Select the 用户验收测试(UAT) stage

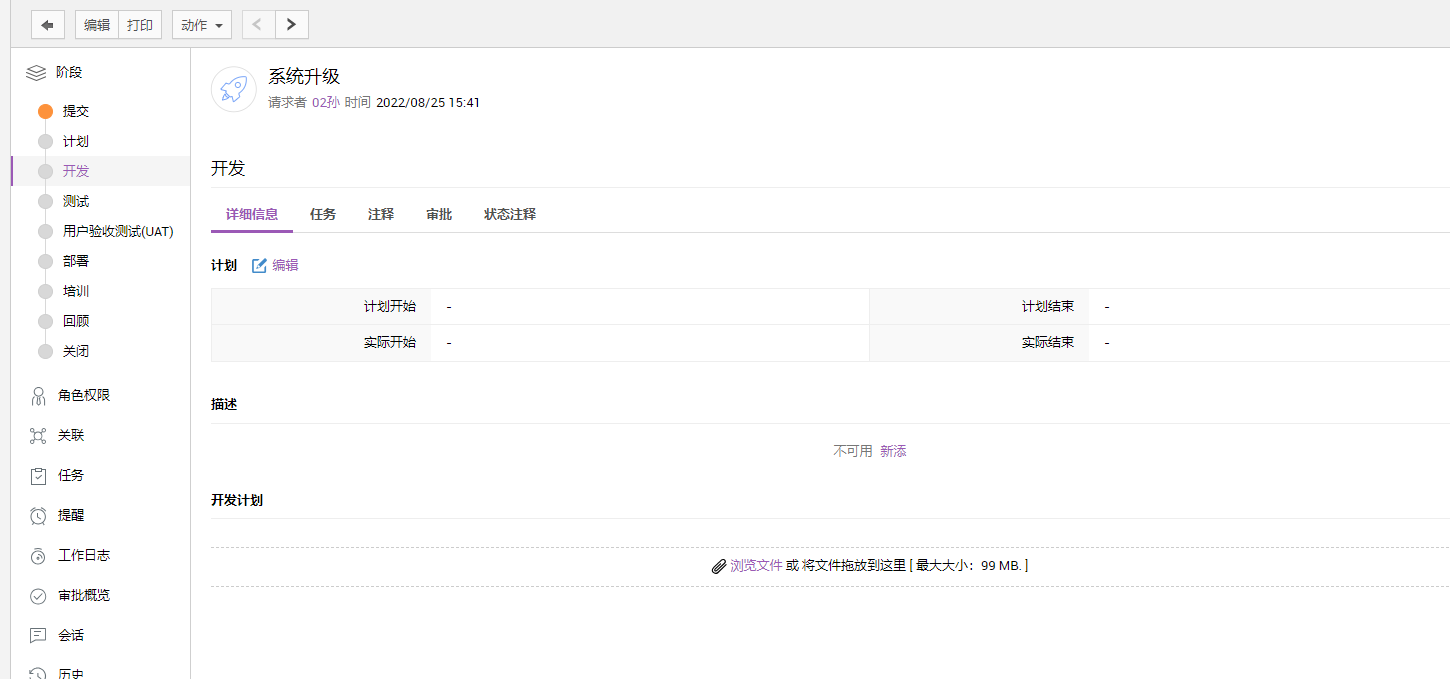click(118, 231)
